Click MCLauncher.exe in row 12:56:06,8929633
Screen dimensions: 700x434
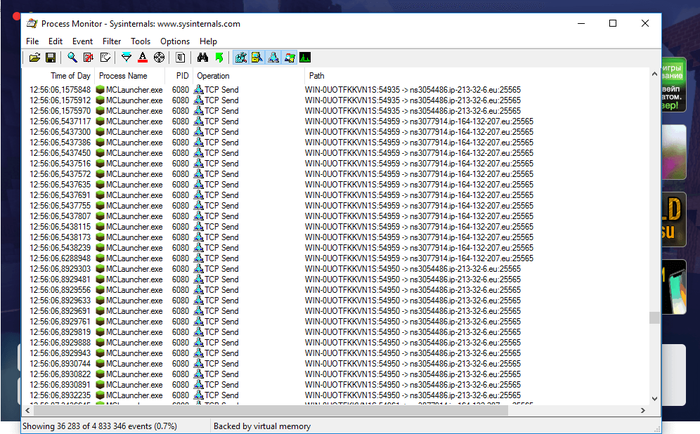(134, 300)
